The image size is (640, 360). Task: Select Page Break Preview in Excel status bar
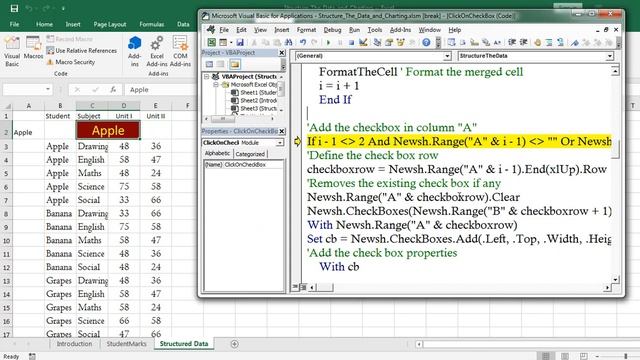(584, 356)
